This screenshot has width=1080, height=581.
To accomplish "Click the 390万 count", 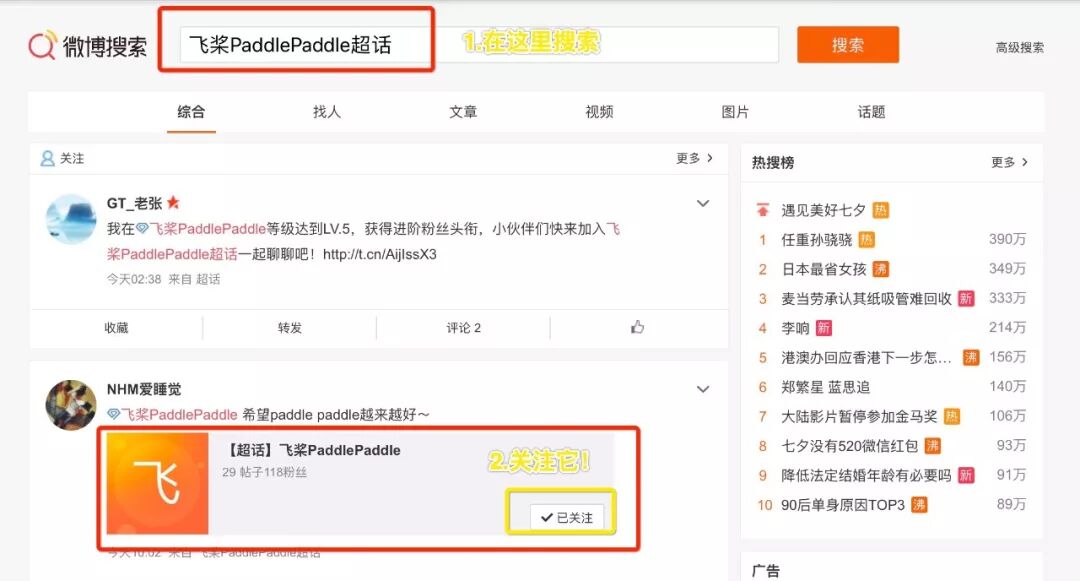I will [1008, 239].
